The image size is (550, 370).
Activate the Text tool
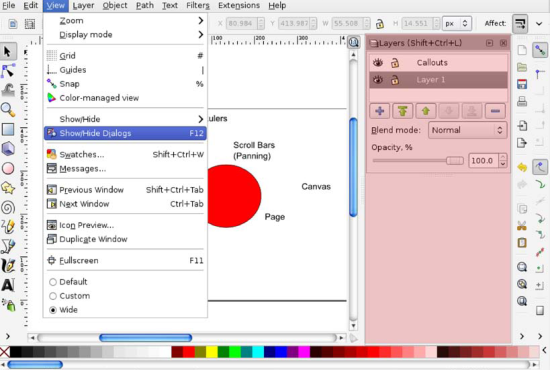[8, 285]
